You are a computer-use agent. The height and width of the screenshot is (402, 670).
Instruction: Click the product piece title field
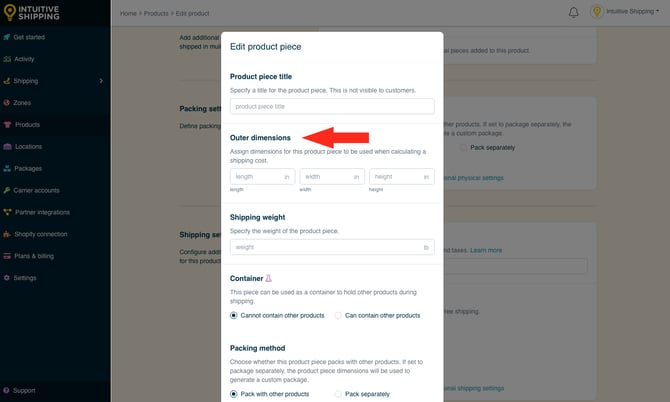[332, 106]
